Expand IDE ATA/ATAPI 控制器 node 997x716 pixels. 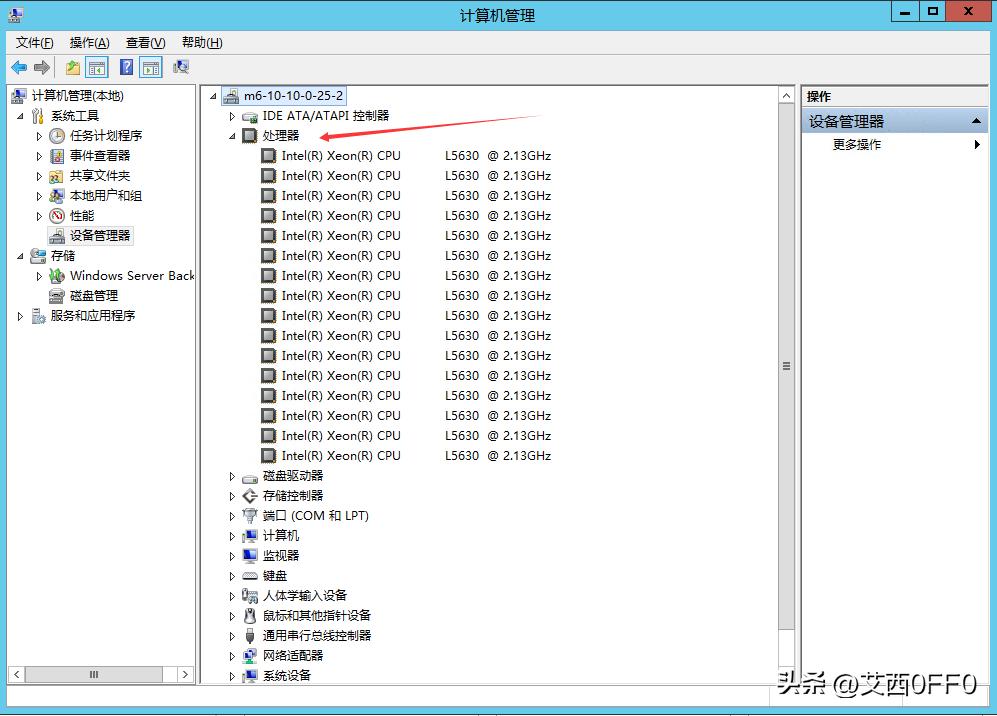tap(232, 116)
